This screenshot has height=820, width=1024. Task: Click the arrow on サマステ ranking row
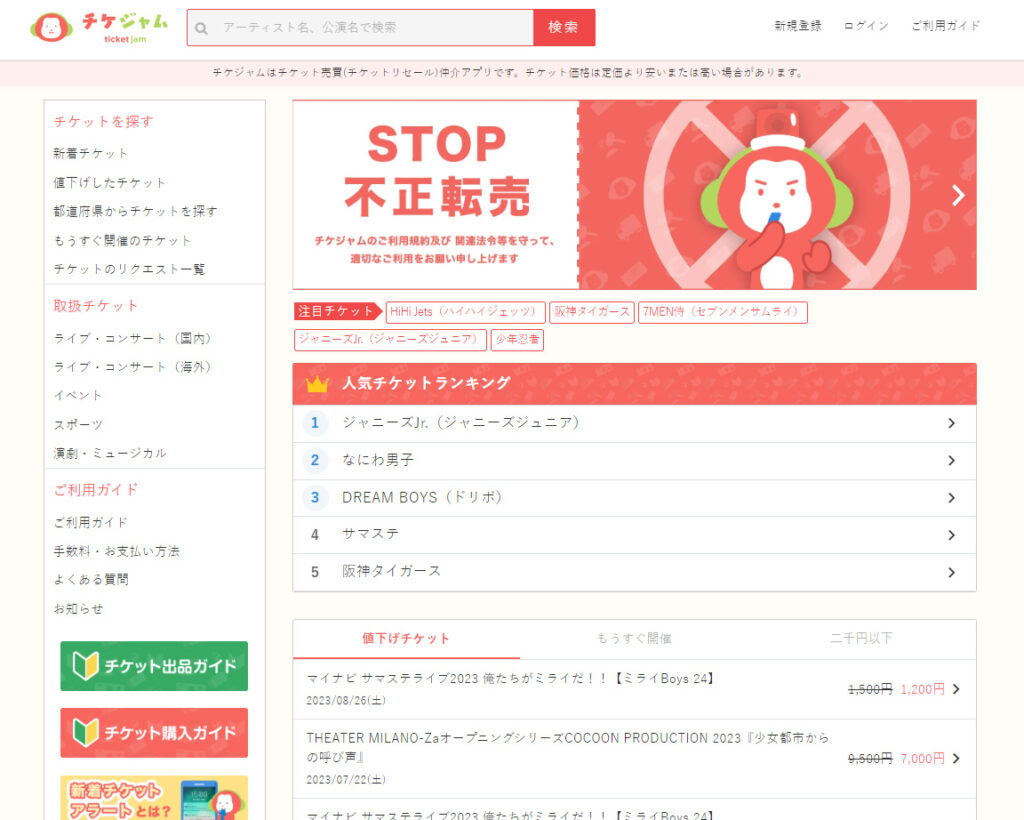pyautogui.click(x=952, y=535)
